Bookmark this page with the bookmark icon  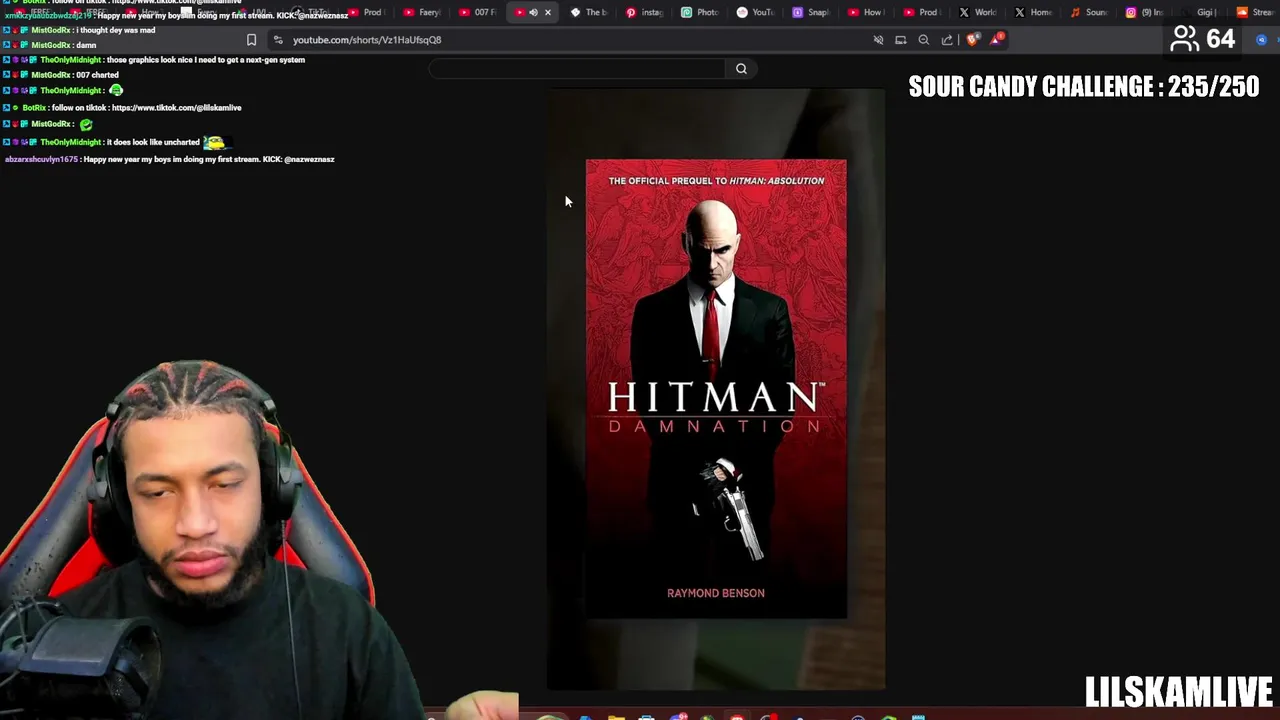251,40
